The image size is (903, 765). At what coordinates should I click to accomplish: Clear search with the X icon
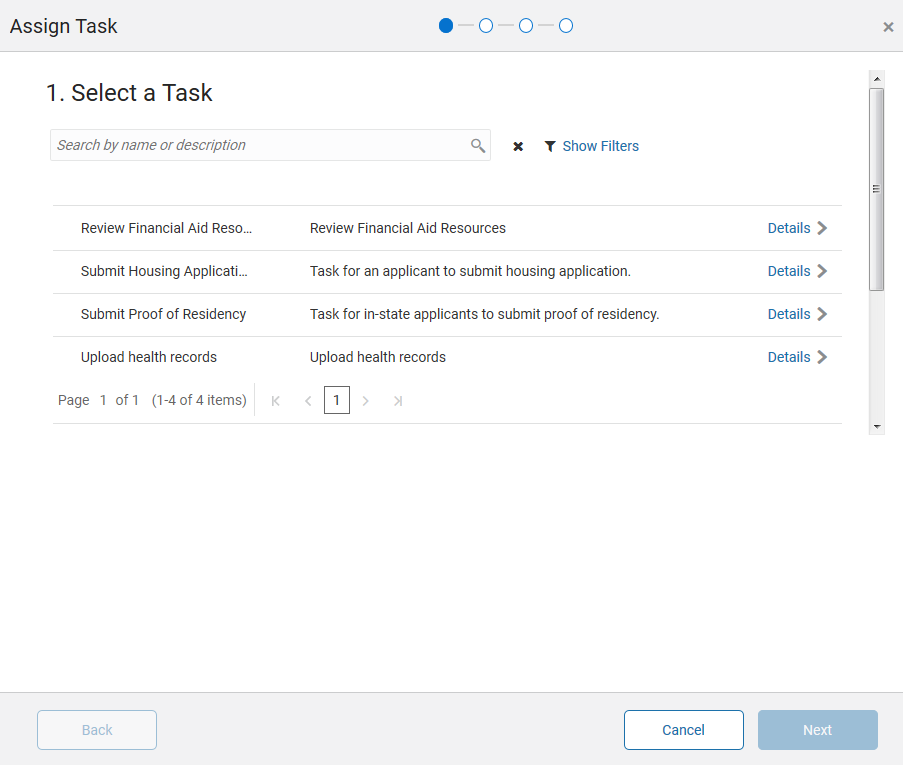click(518, 147)
